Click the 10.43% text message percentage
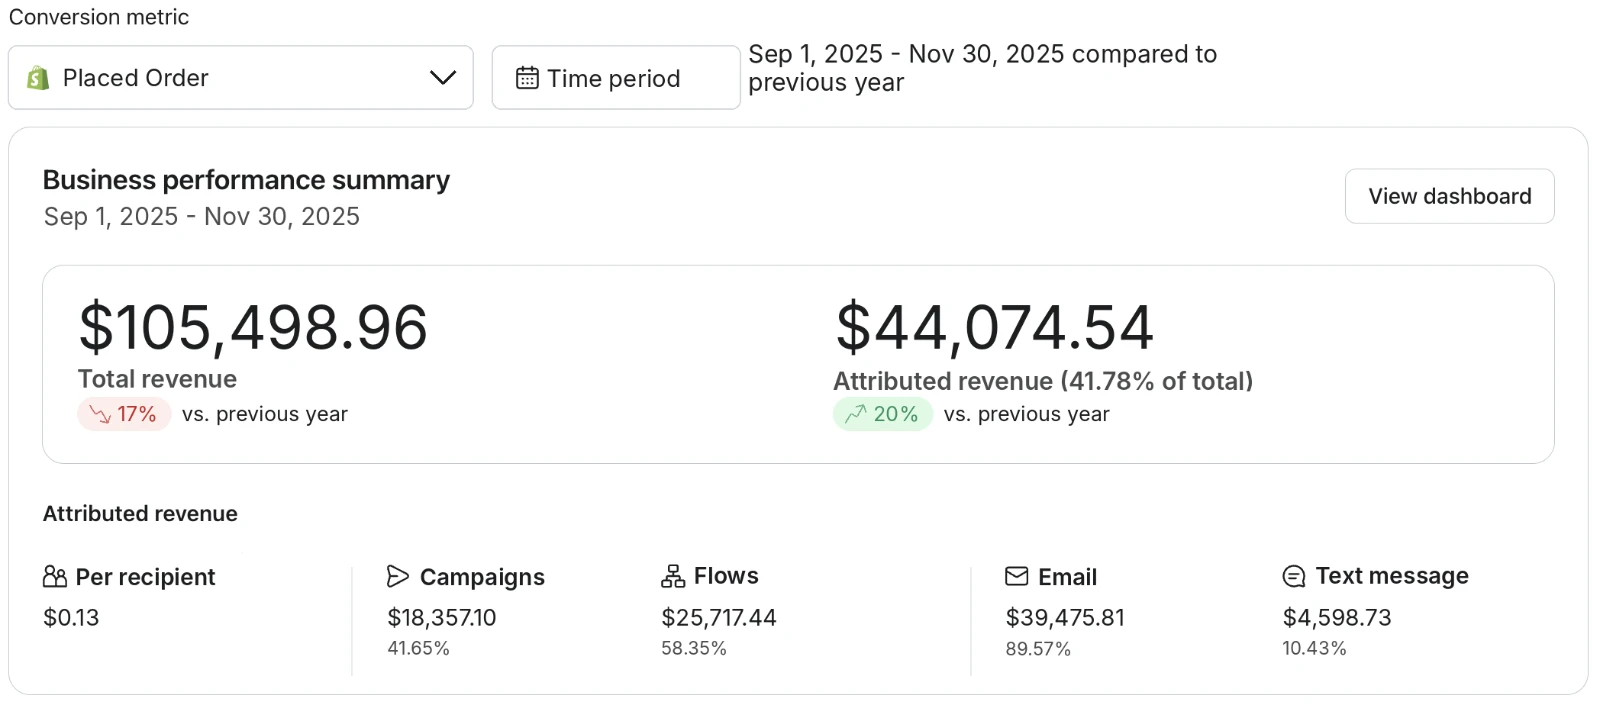Viewport: 1600px width, 705px height. tap(1314, 649)
